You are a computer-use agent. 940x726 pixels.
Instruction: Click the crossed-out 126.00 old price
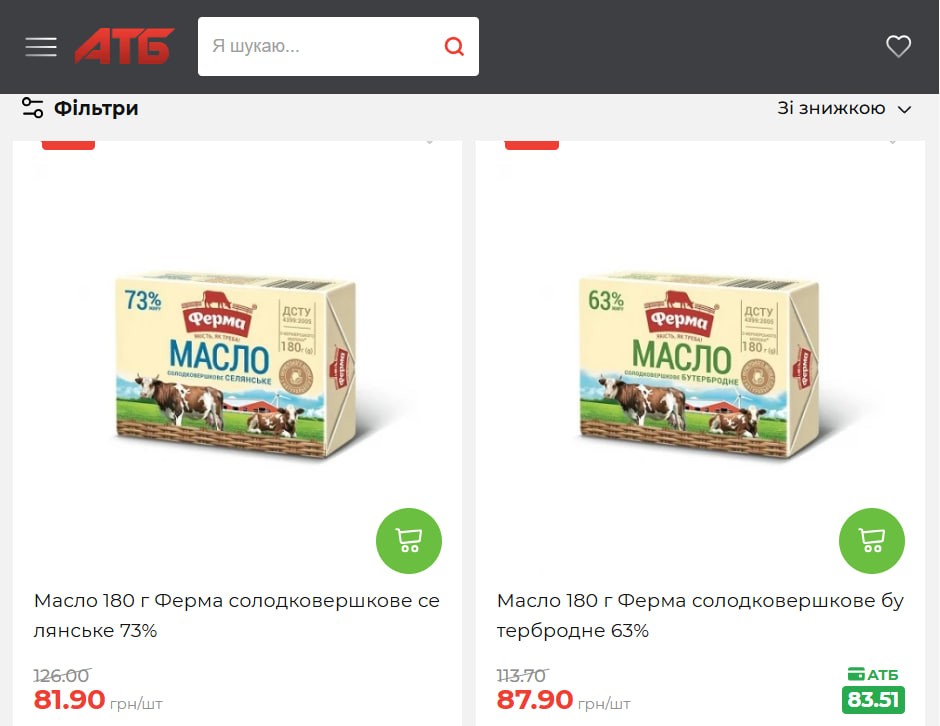point(62,676)
